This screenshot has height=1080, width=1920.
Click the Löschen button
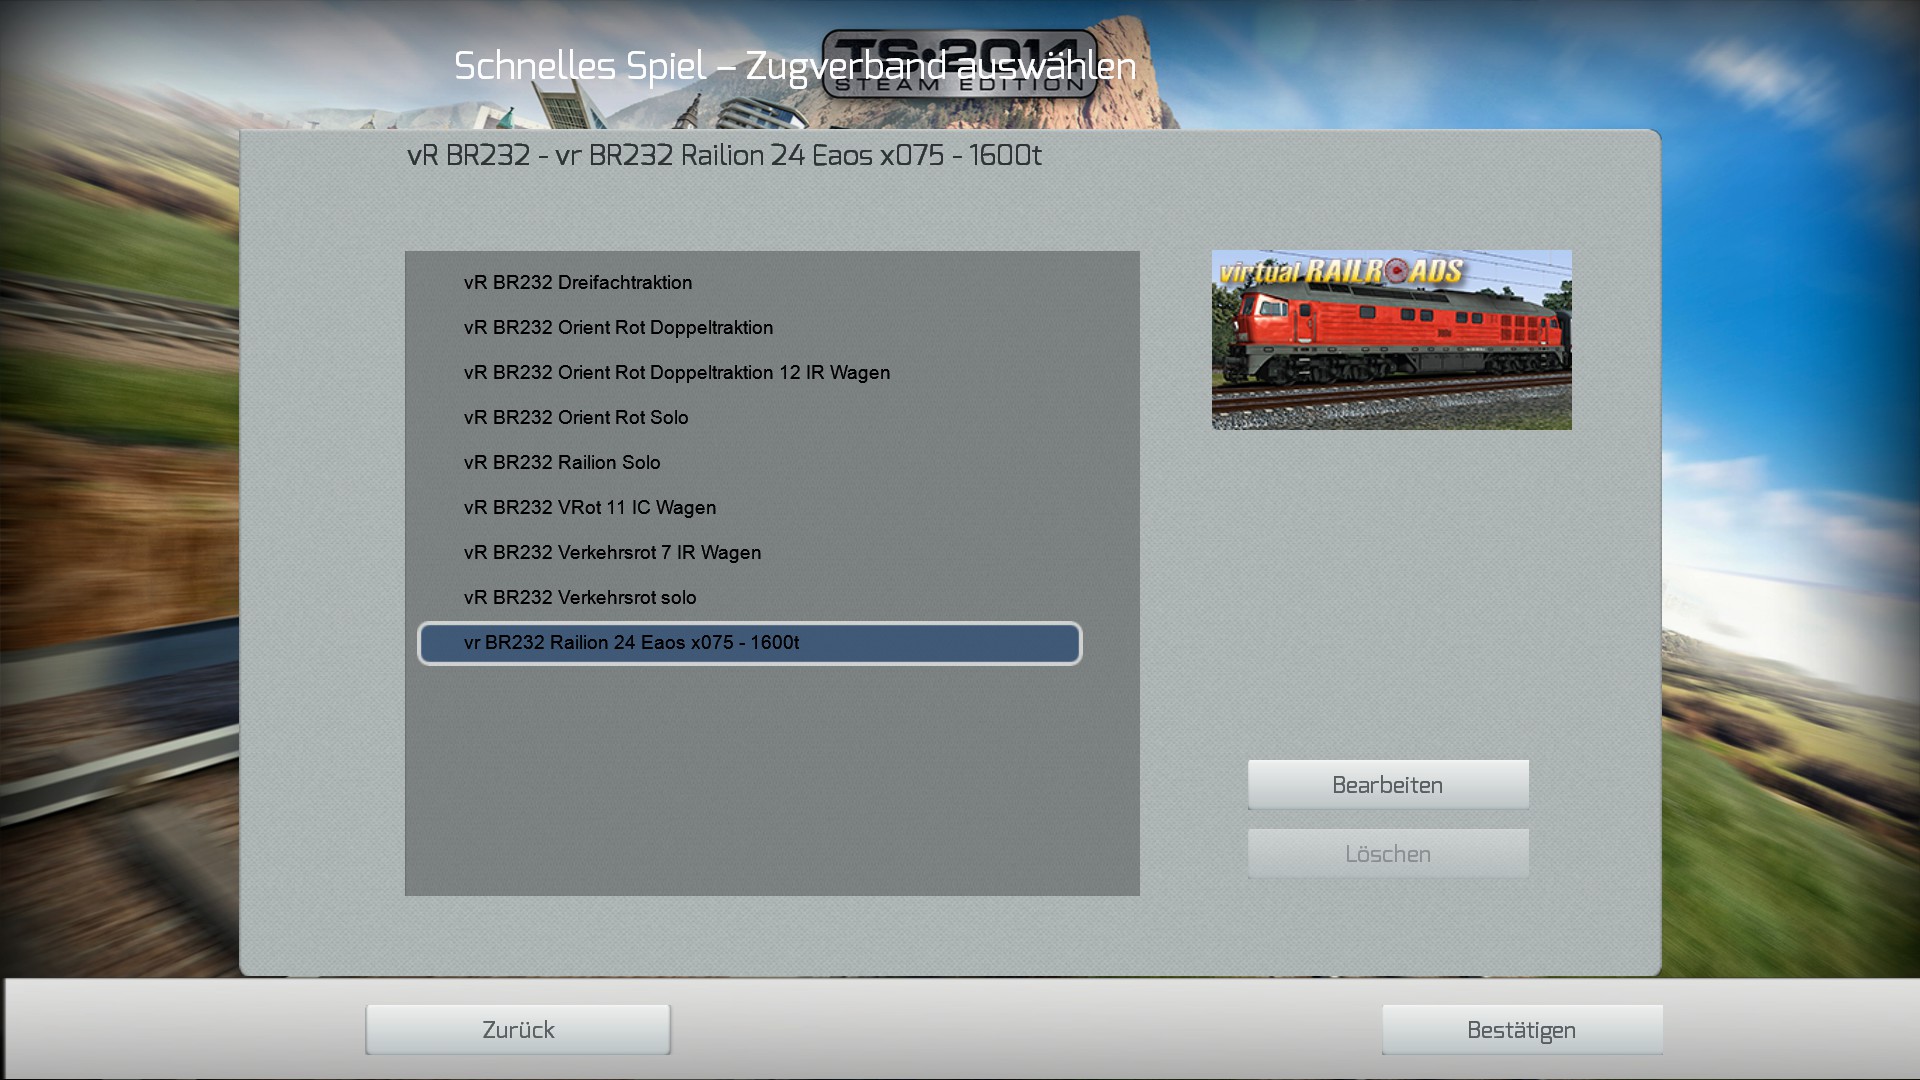pos(1388,854)
